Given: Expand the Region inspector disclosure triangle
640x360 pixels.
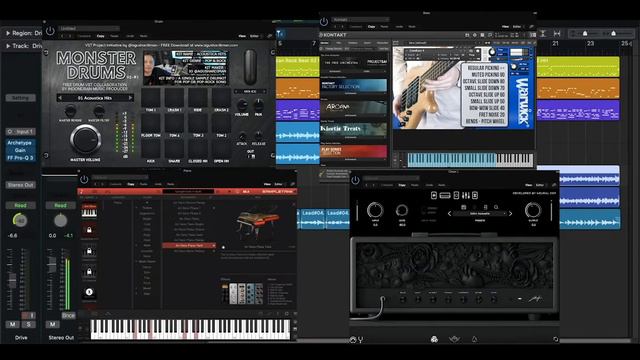Looking at the screenshot, I should 8,33.
